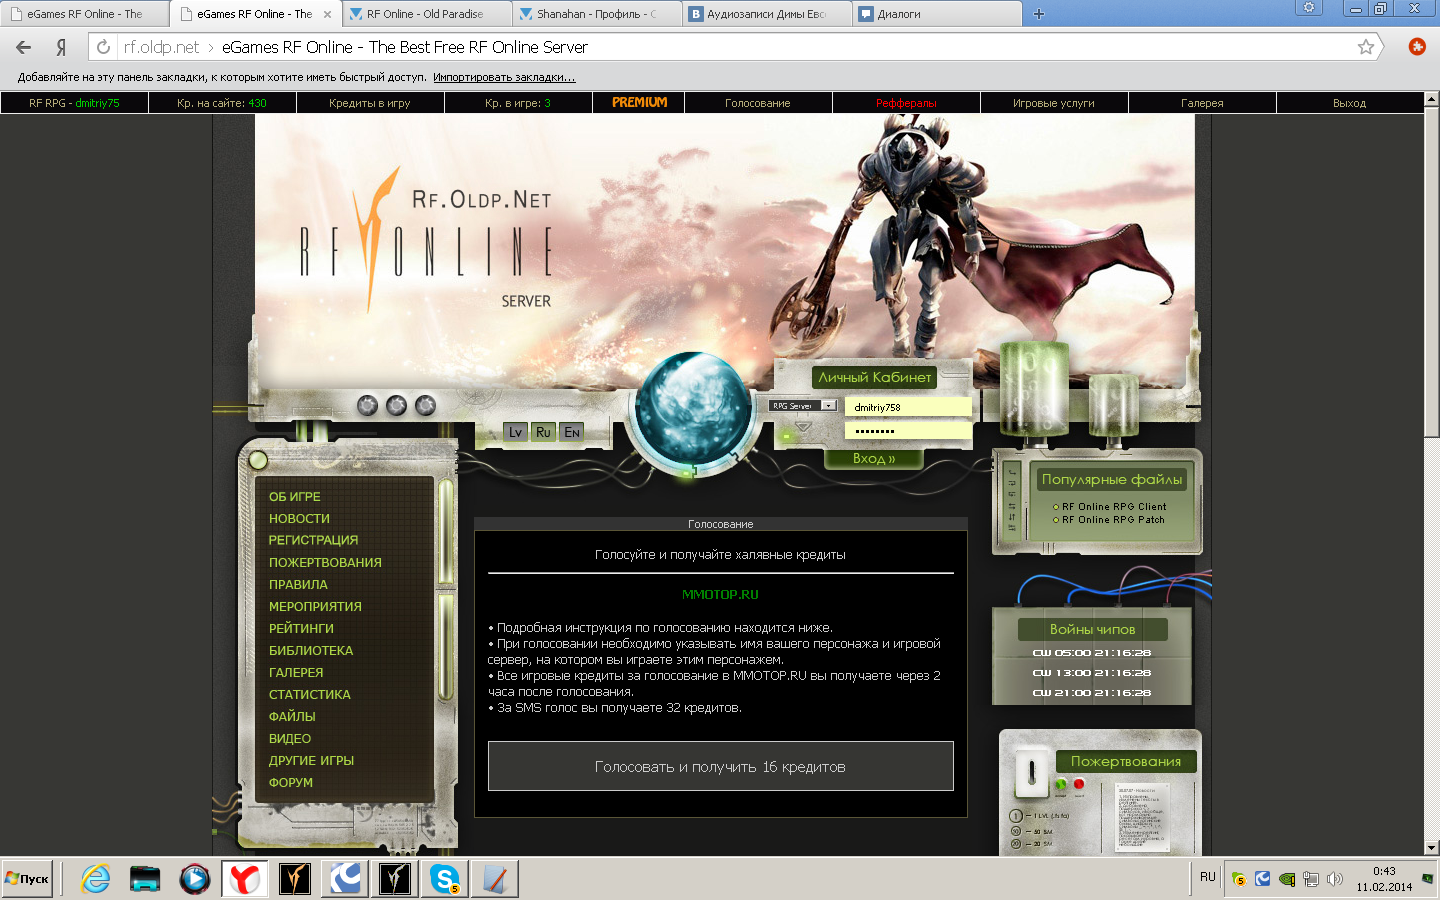Open the dark teal printer-like taskbar icon

click(145, 879)
